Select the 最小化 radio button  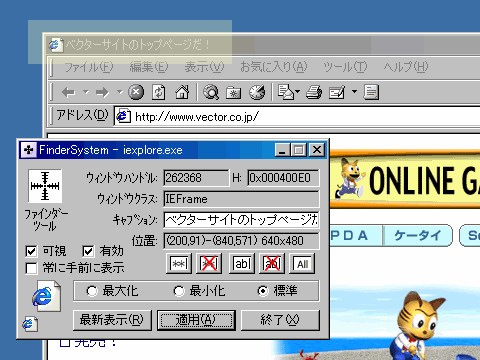pyautogui.click(x=179, y=291)
